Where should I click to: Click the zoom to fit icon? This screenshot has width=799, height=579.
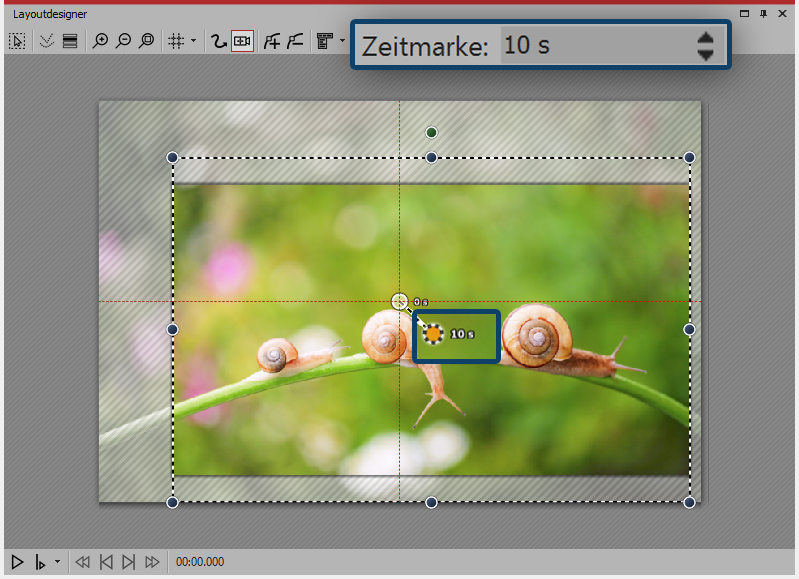pyautogui.click(x=147, y=41)
